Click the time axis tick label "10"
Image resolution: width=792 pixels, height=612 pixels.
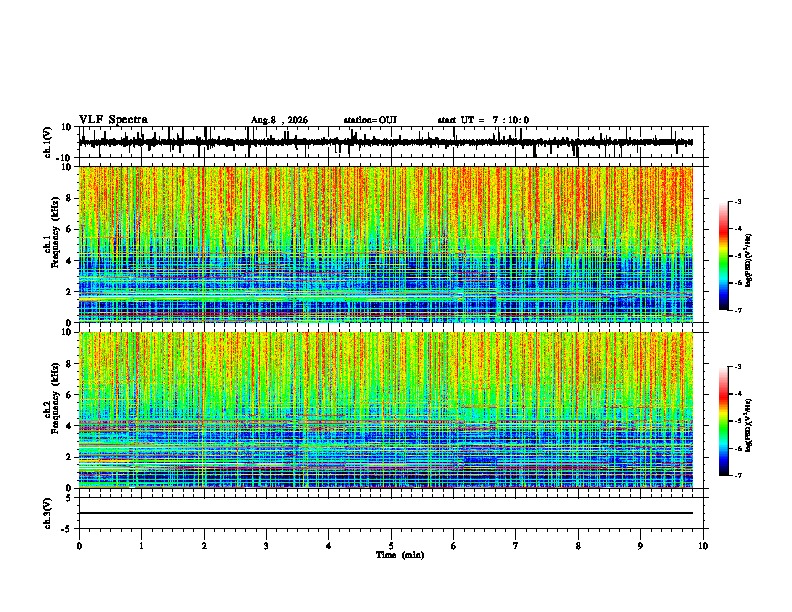(703, 546)
